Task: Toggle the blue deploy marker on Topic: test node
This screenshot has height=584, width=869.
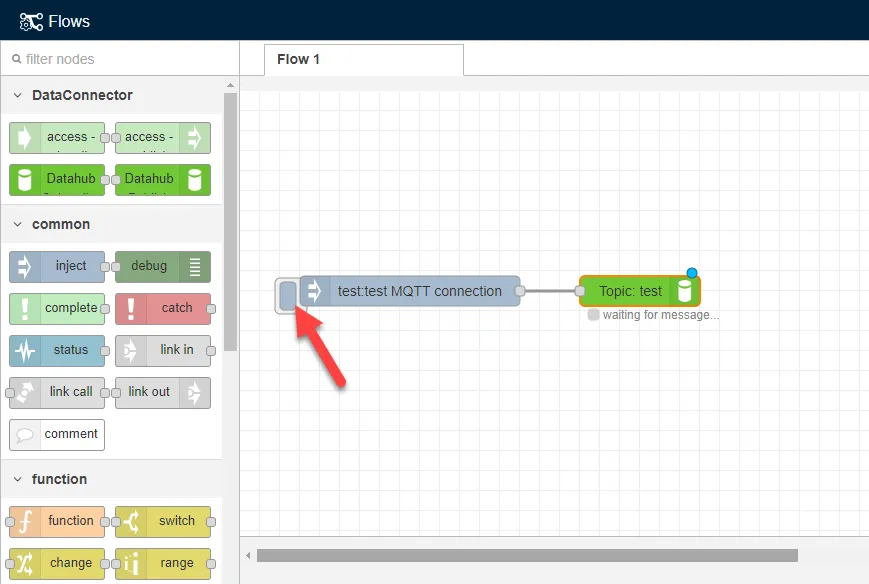Action: click(x=691, y=271)
